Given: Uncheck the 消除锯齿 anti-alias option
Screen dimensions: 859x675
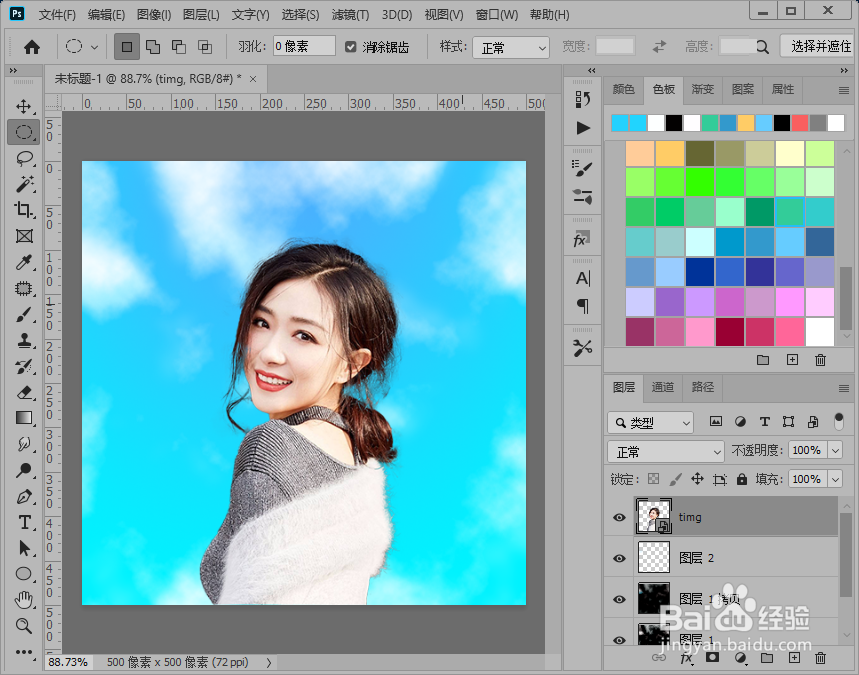Looking at the screenshot, I should click(350, 46).
